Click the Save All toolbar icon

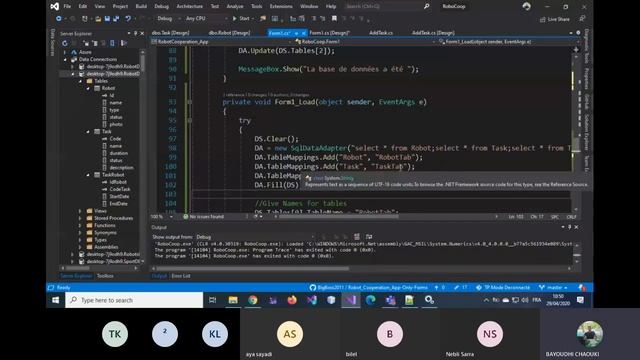point(116,18)
